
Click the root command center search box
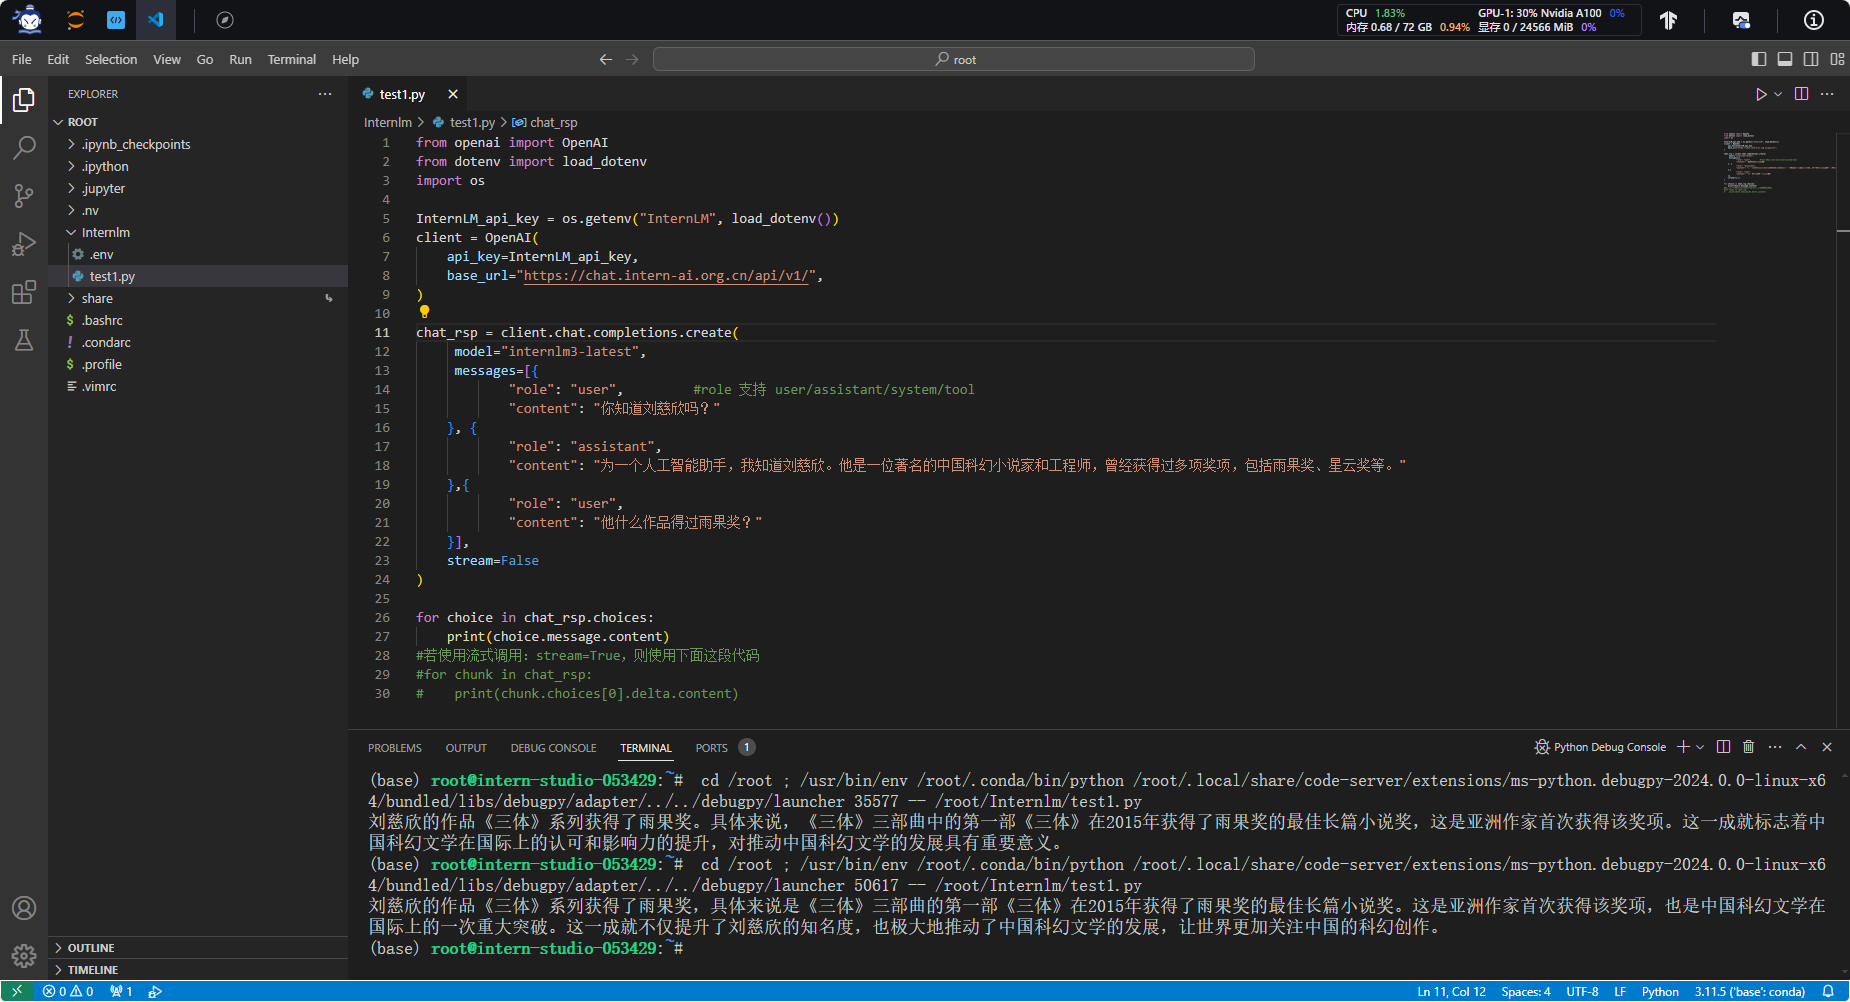click(x=954, y=60)
